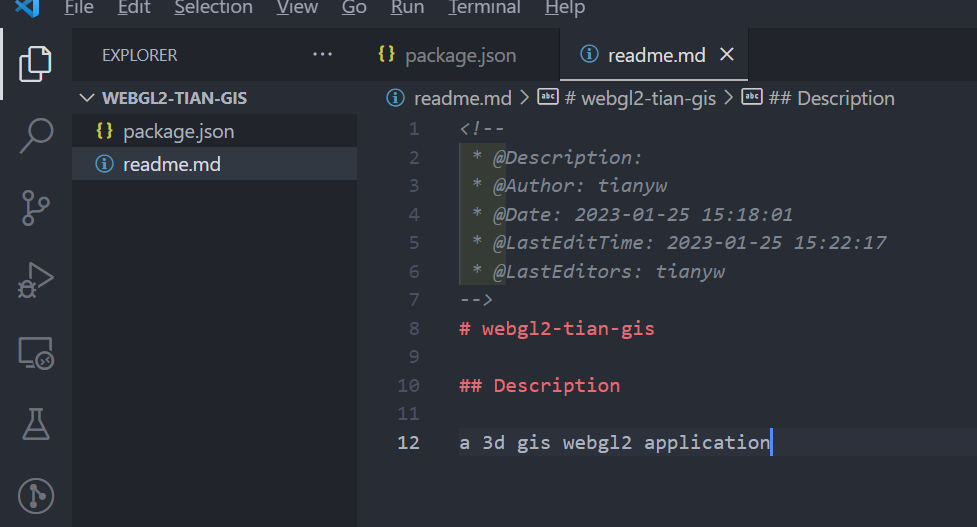Click the symbol icon beside '## Description' breadcrumb
This screenshot has height=527, width=977.
pos(751,97)
